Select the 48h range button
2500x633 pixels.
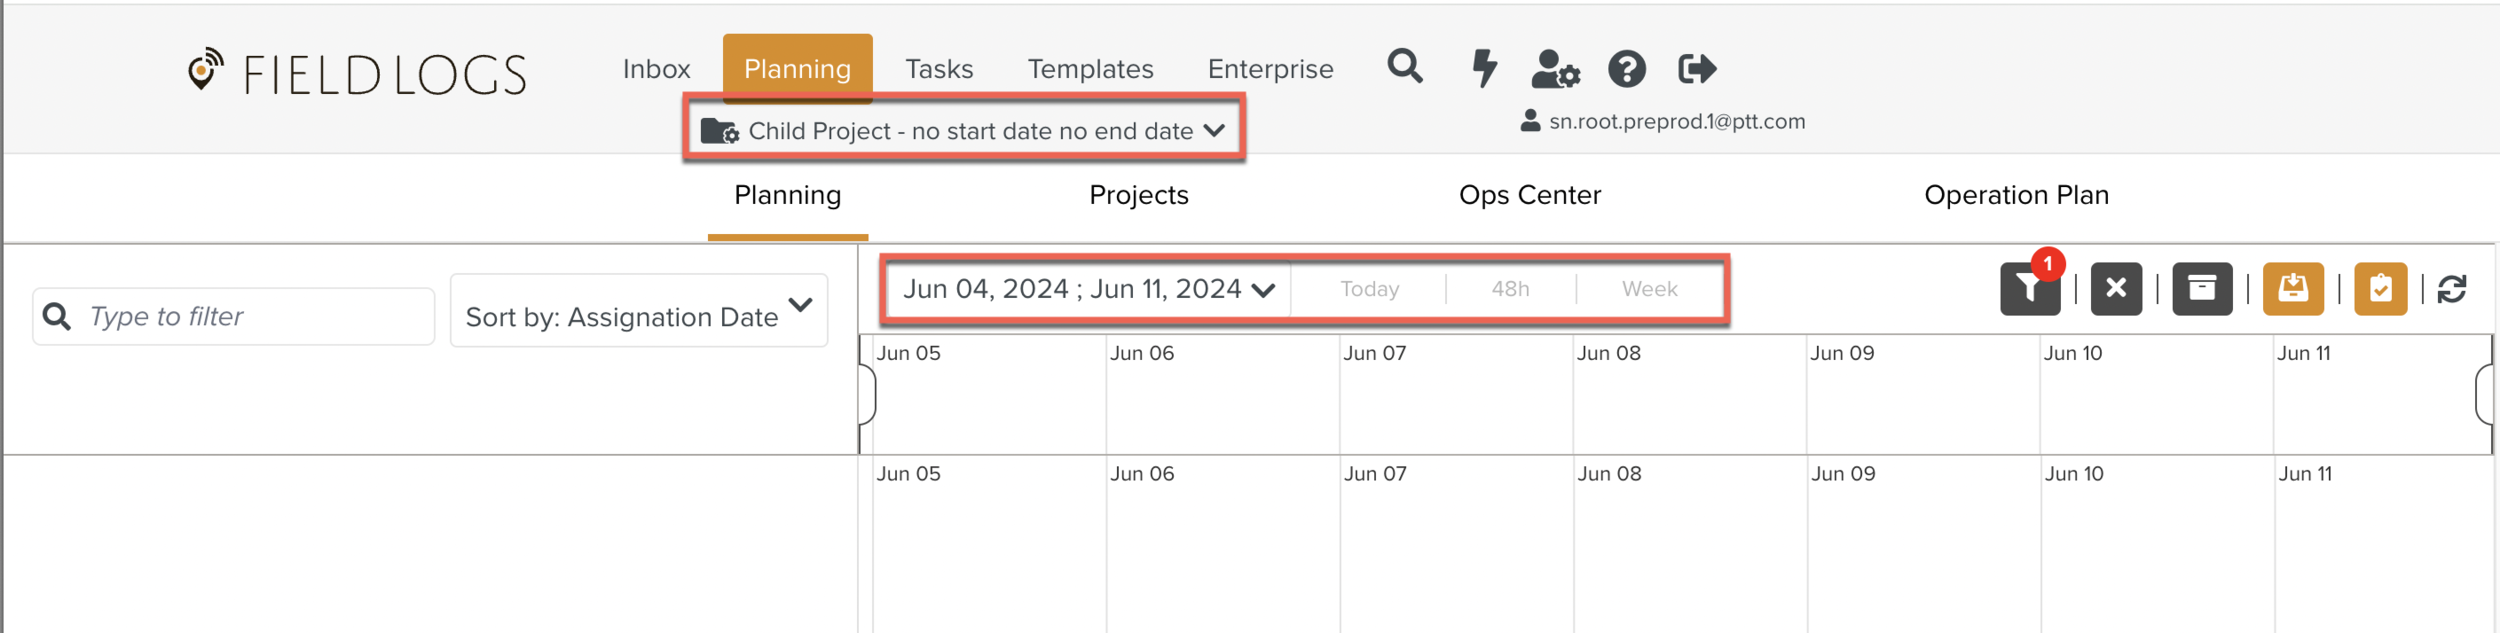click(1510, 289)
